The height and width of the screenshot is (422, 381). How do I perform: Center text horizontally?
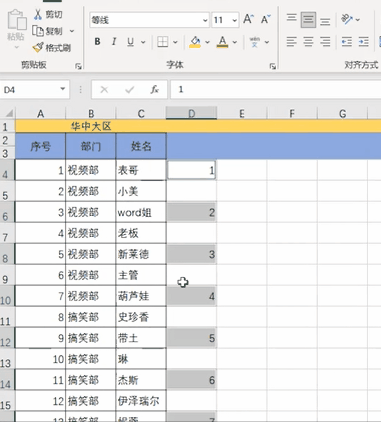point(308,42)
